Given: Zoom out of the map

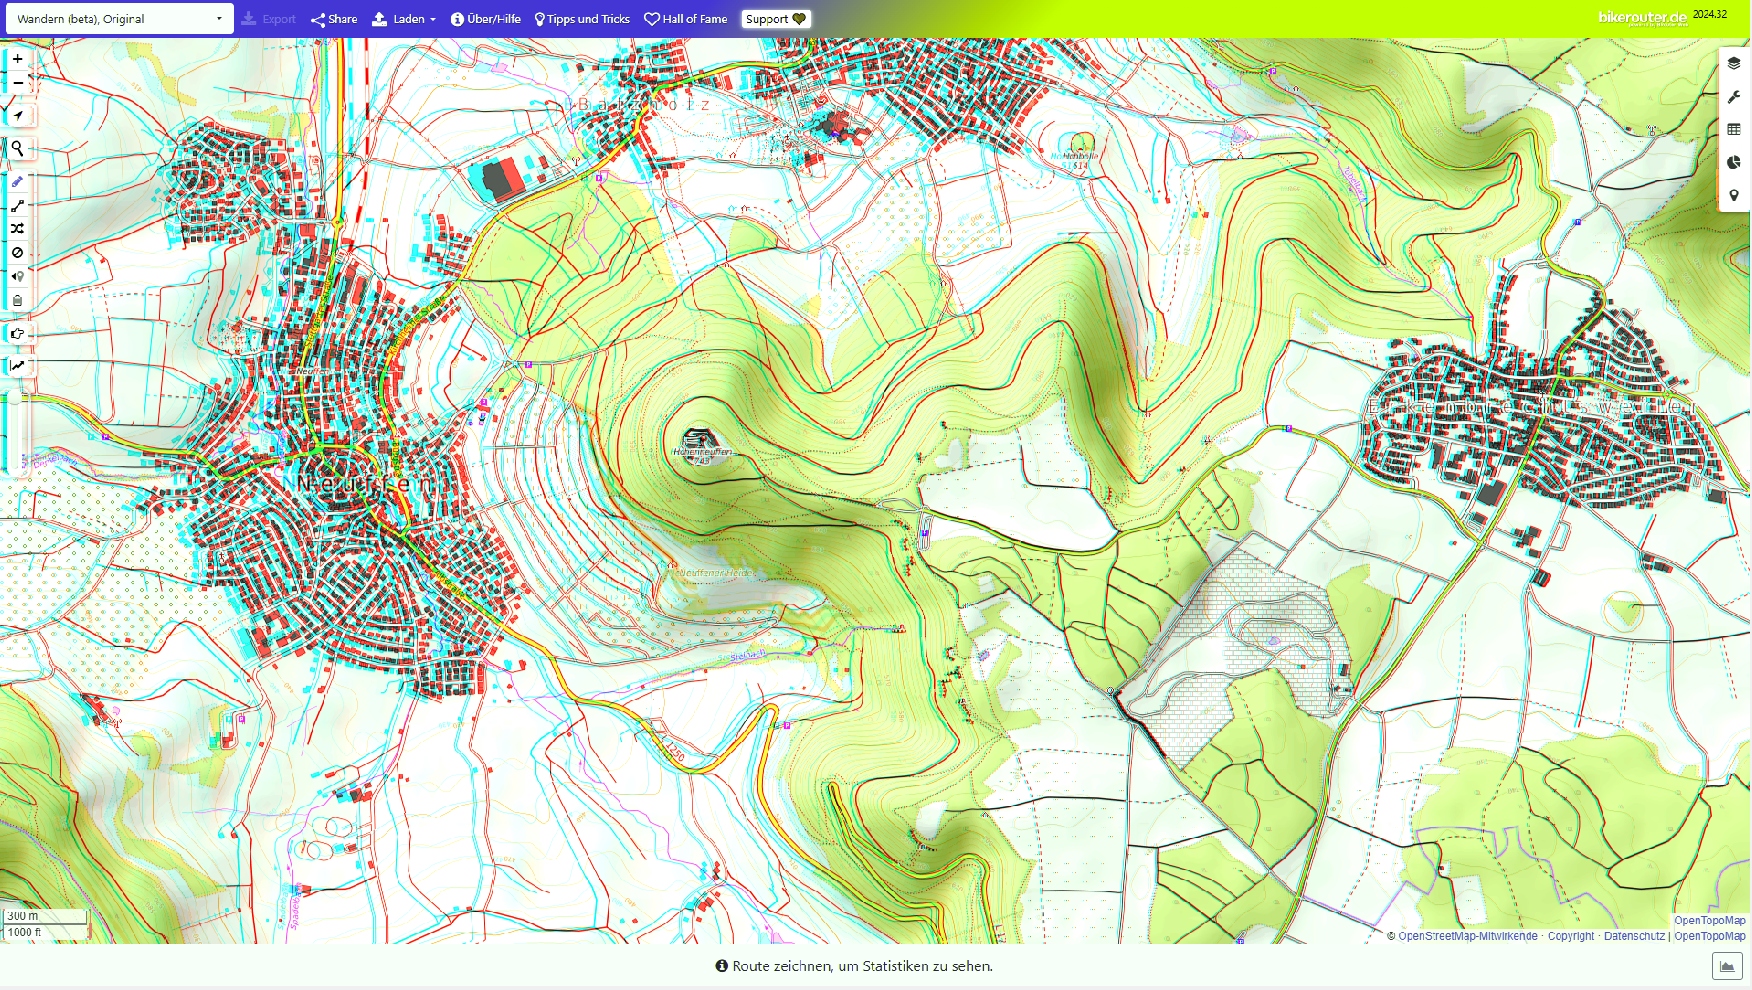Looking at the screenshot, I should (17, 83).
